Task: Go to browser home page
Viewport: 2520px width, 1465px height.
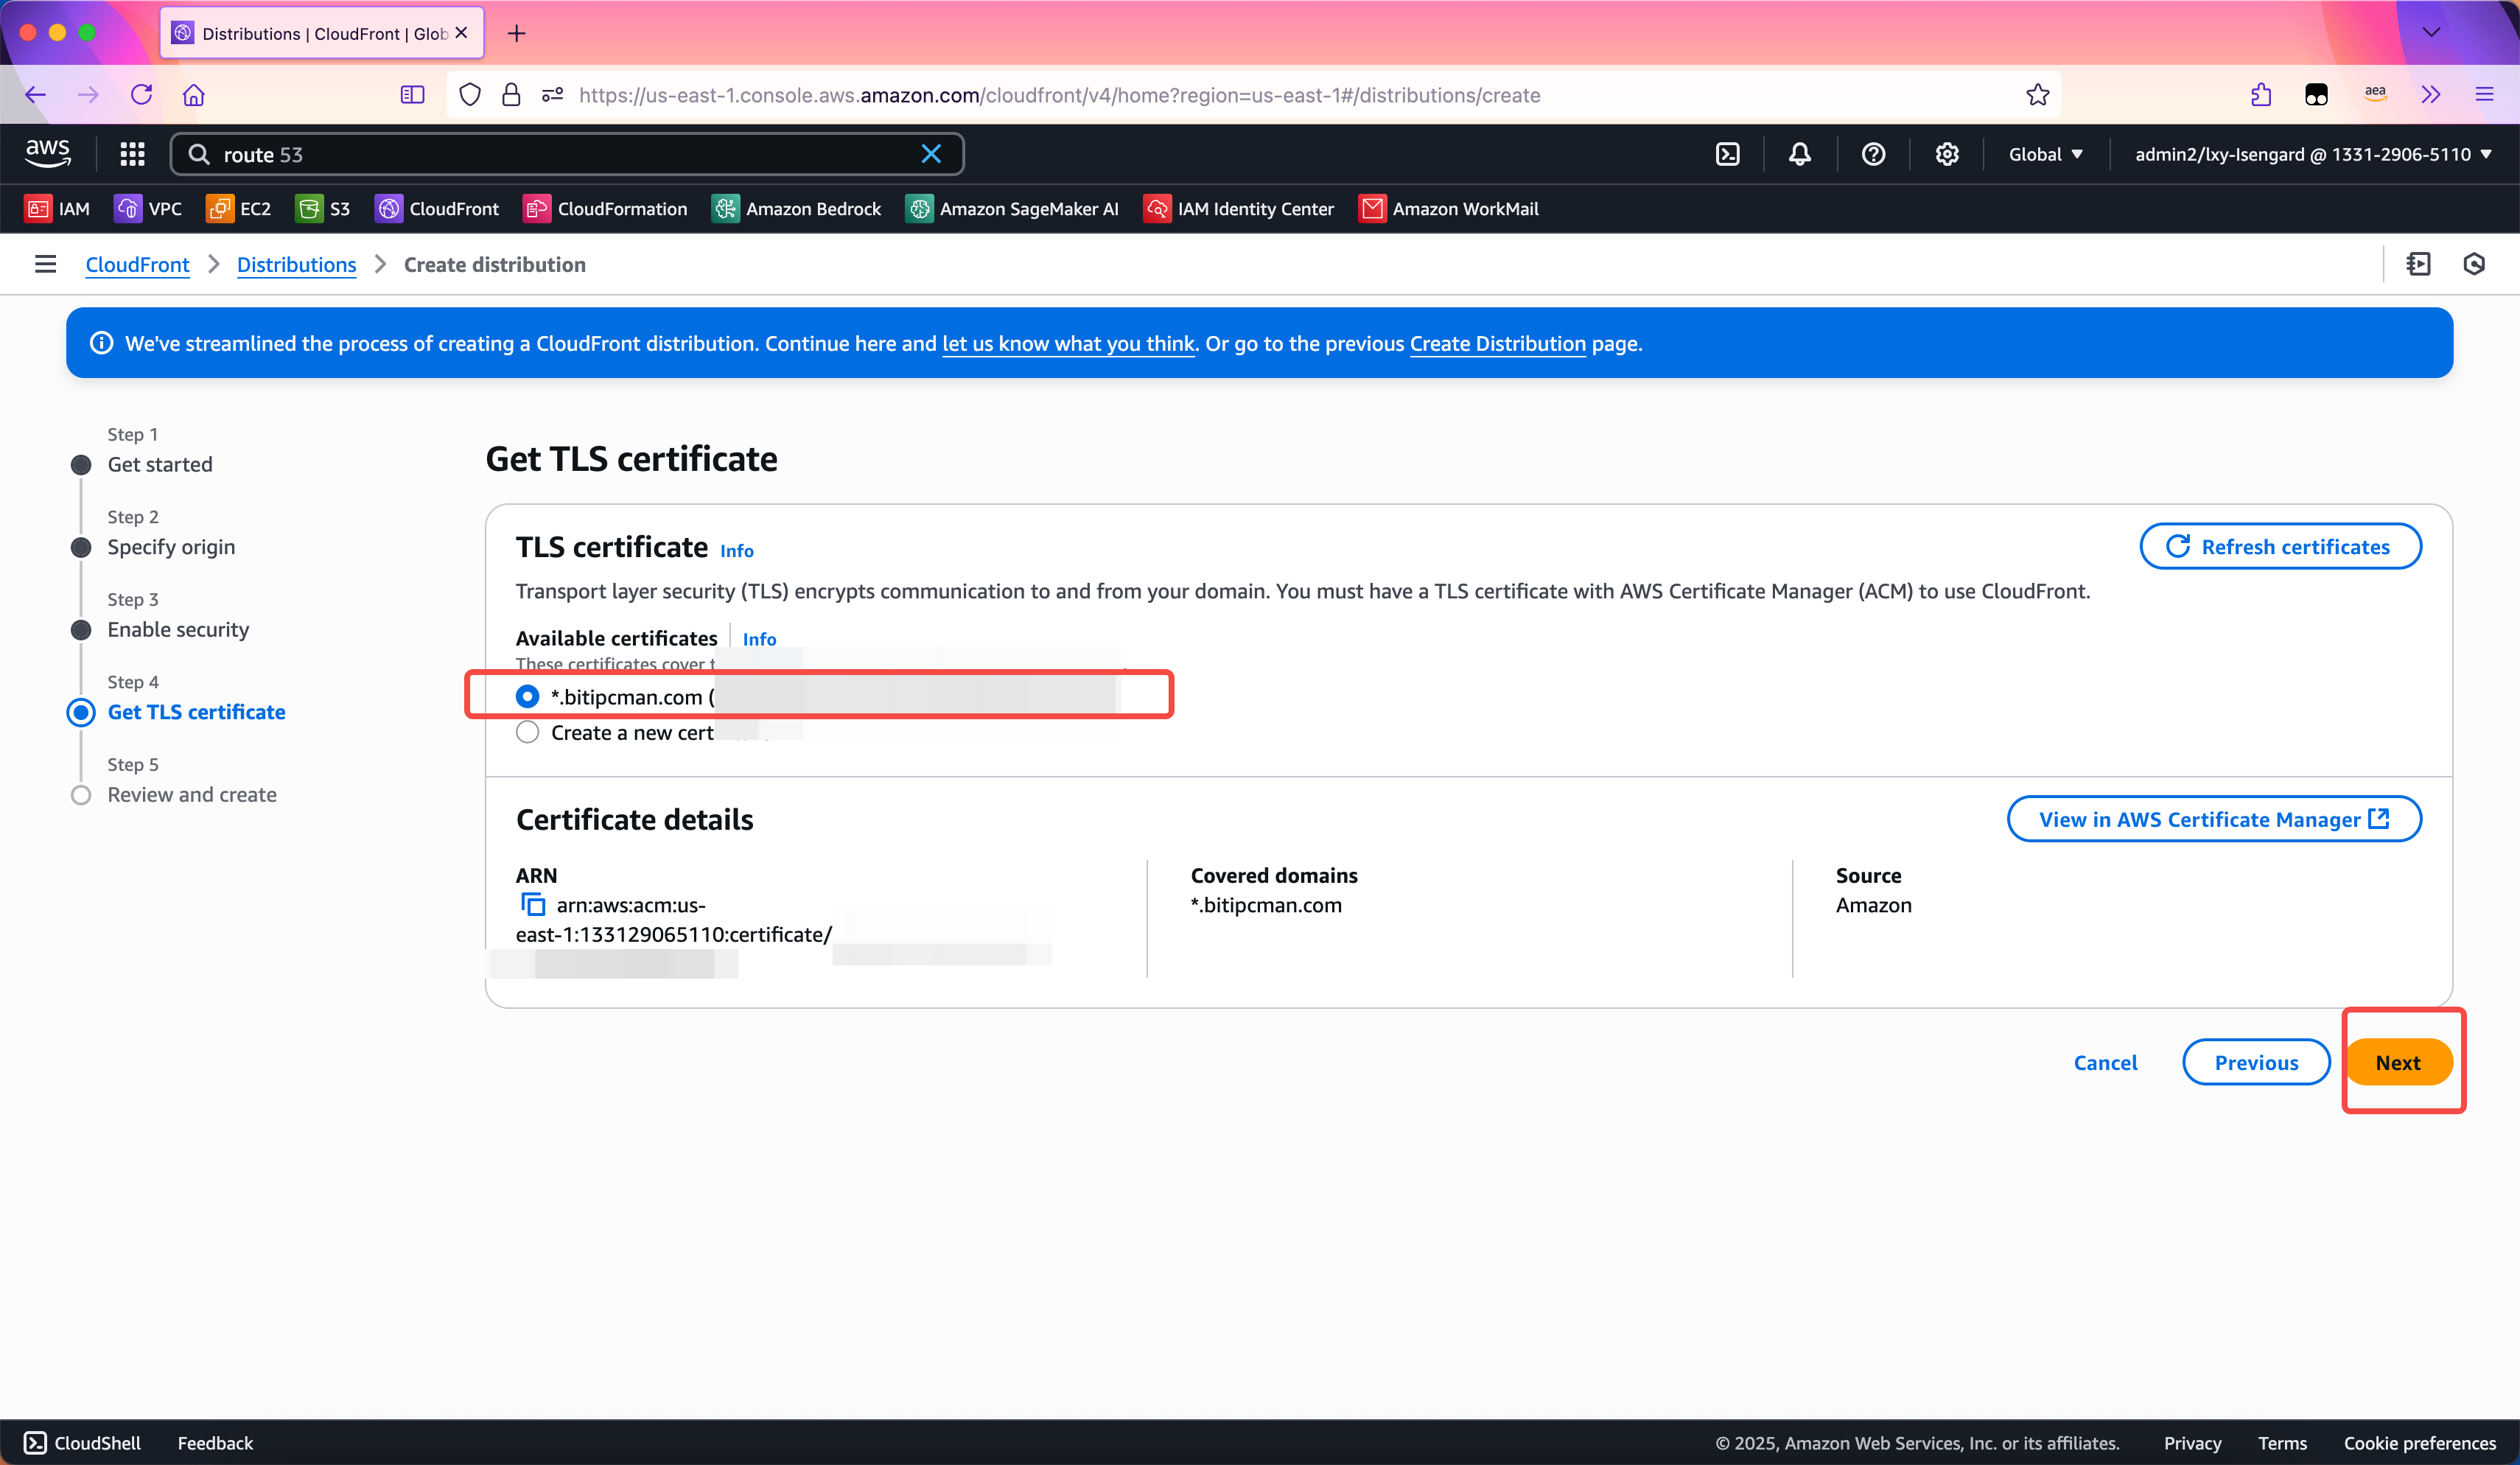Action: (193, 95)
